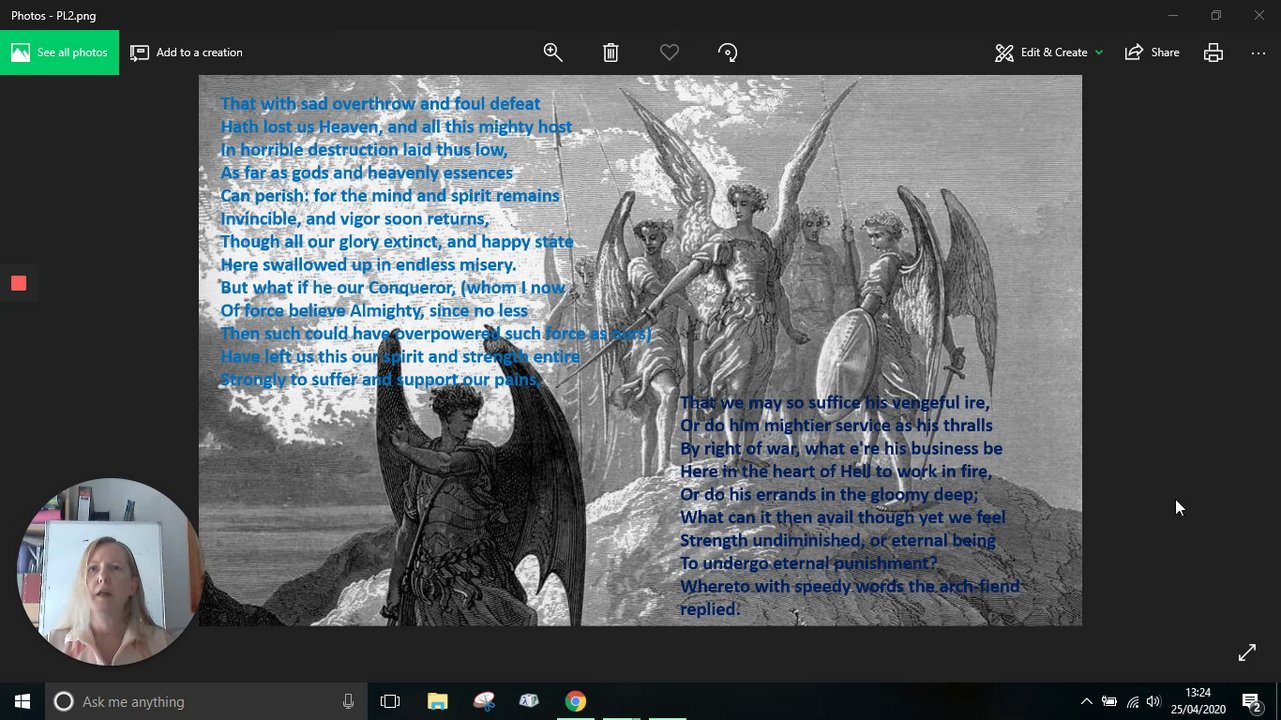Click the Share button
This screenshot has width=1281, height=720.
1152,53
